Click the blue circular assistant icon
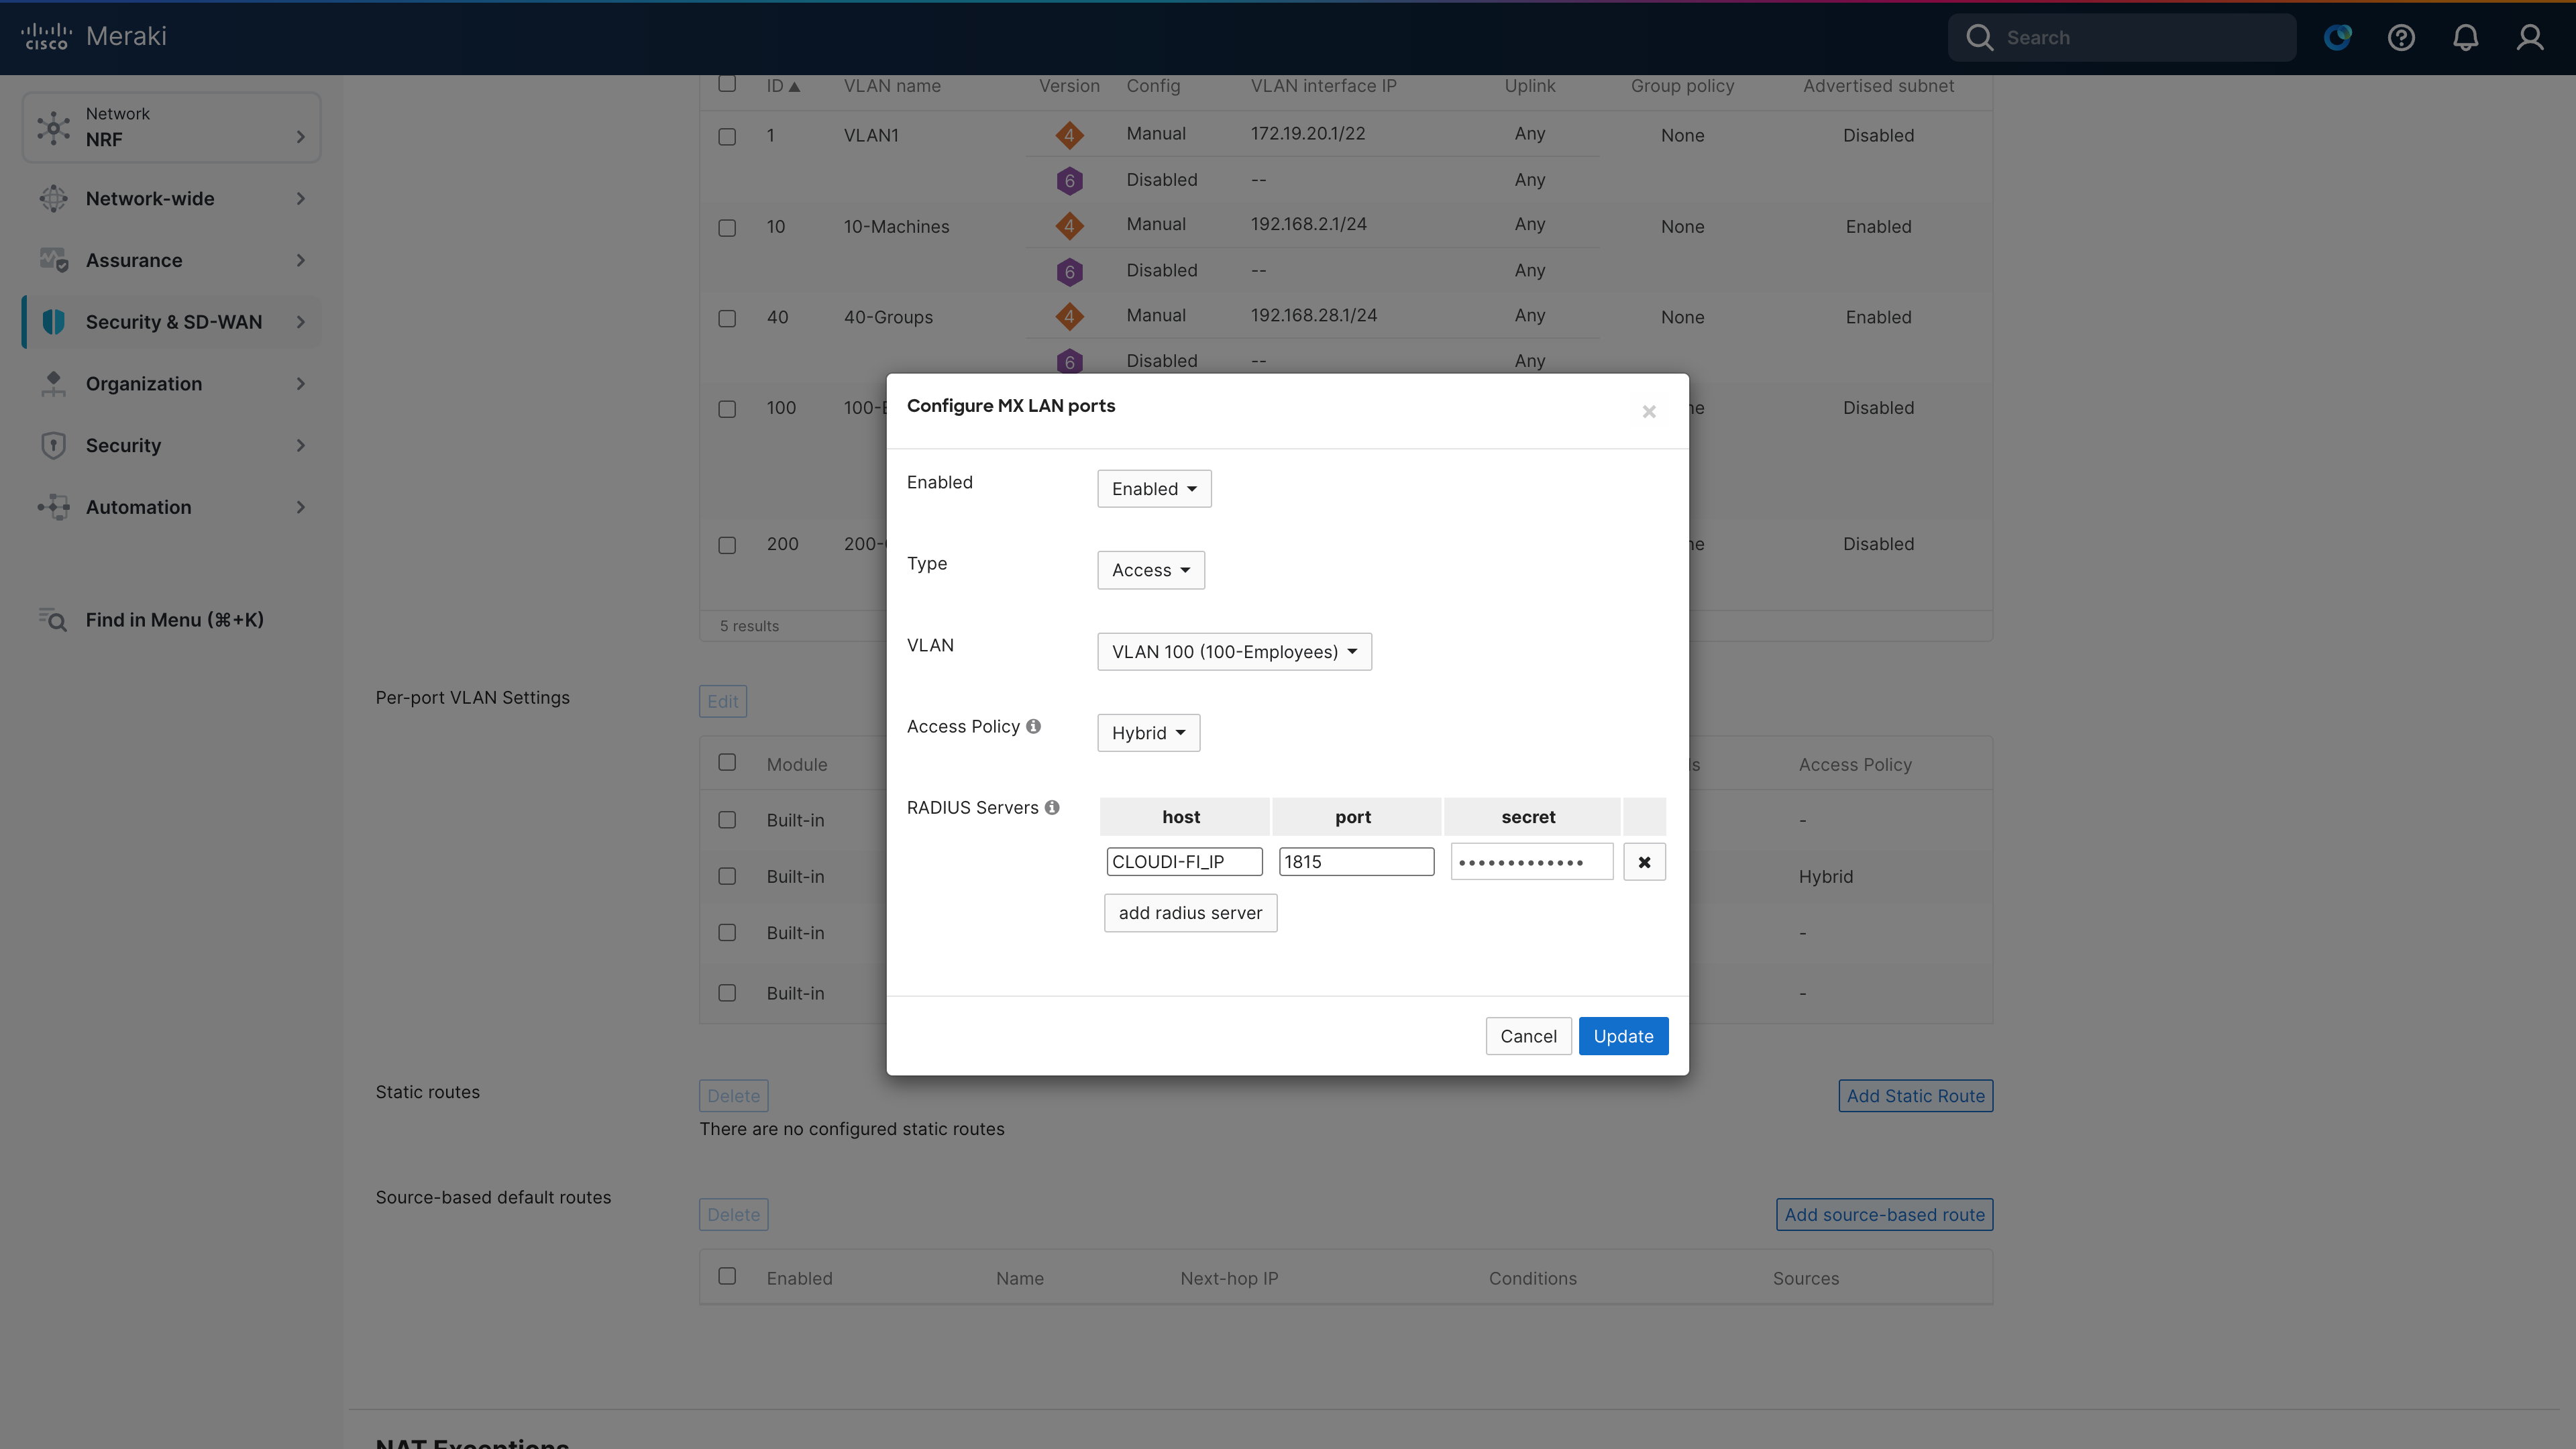Image resolution: width=2576 pixels, height=1449 pixels. 2337,37
